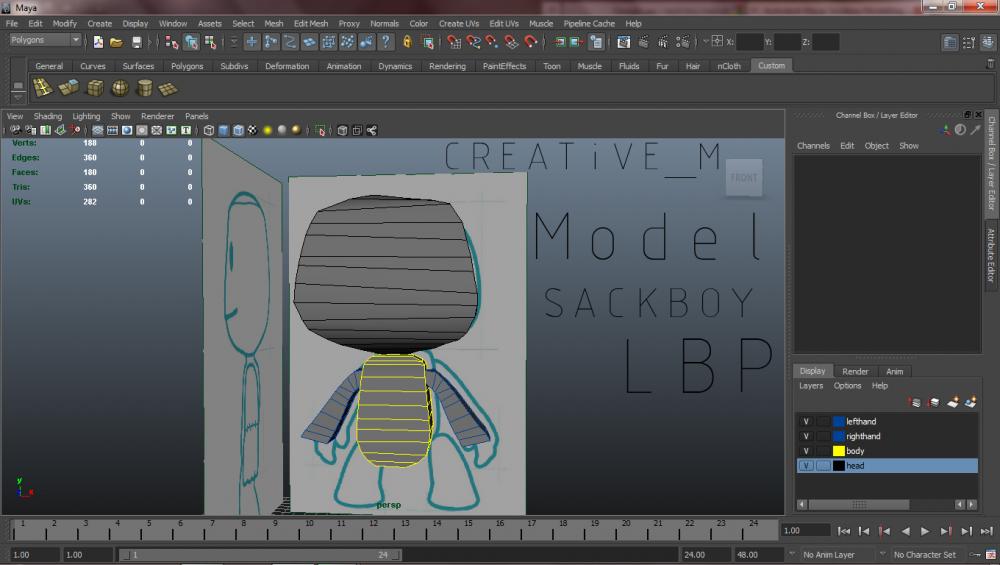This screenshot has width=1000, height=565.
Task: Click the shelf trash can icon
Action: 990,64
